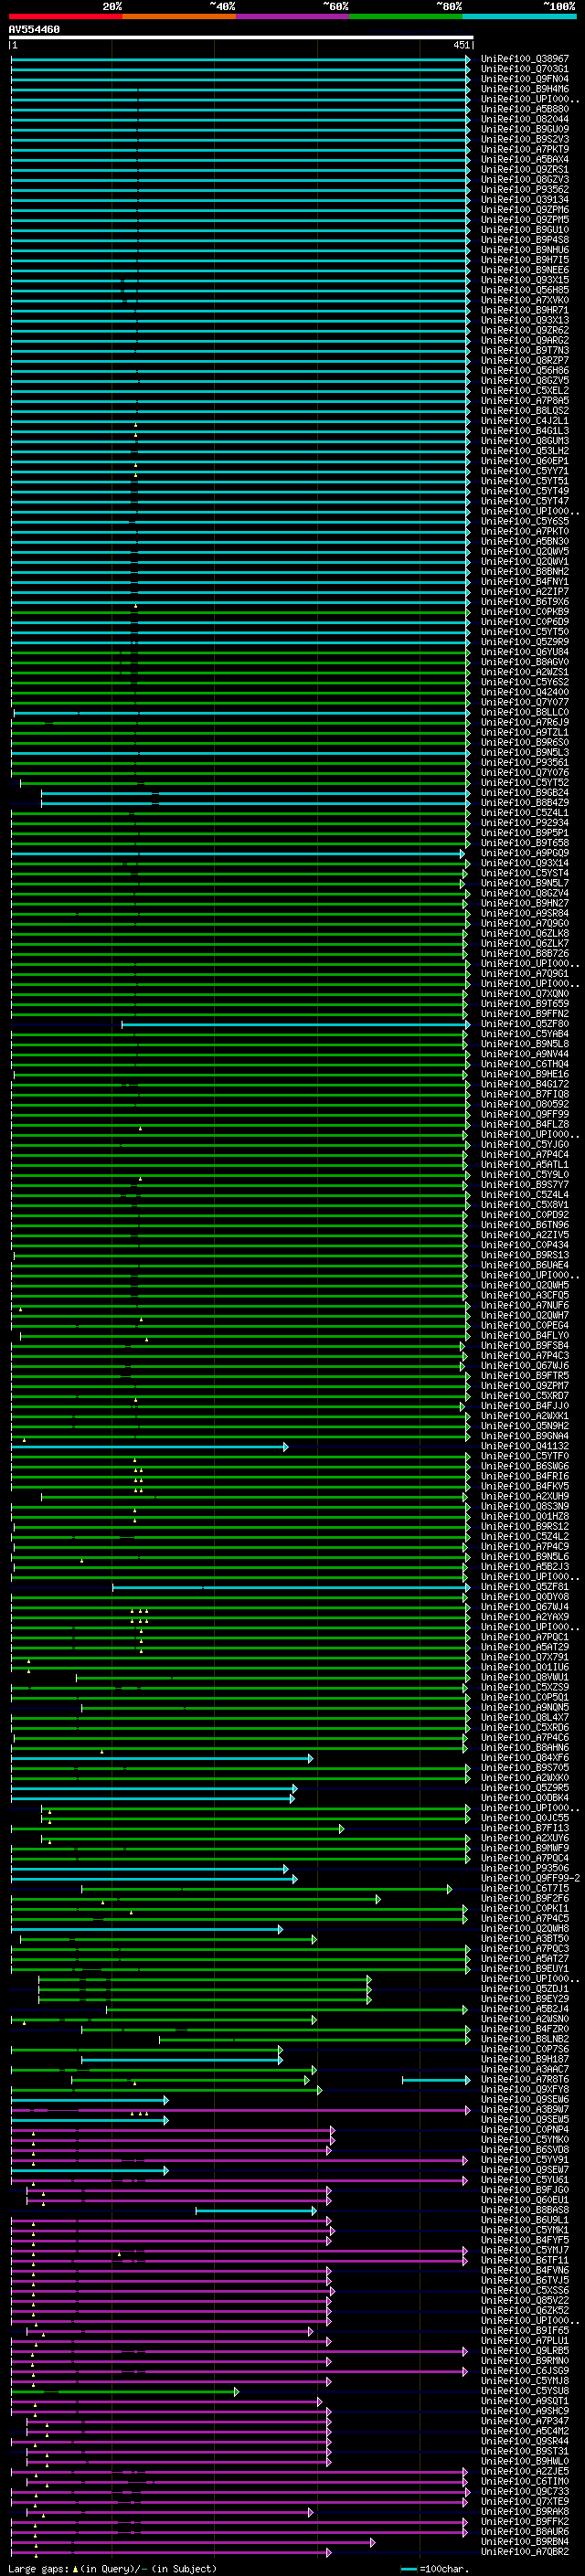Open hit UniRef100_O80592
The height and width of the screenshot is (2576, 585).
525,1105
